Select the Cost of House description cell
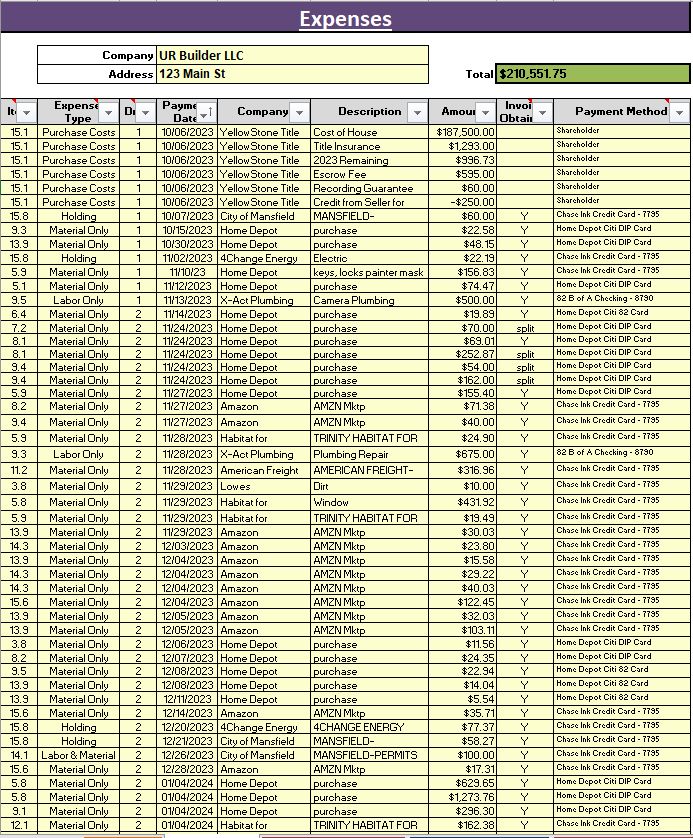This screenshot has height=838, width=693. (369, 132)
